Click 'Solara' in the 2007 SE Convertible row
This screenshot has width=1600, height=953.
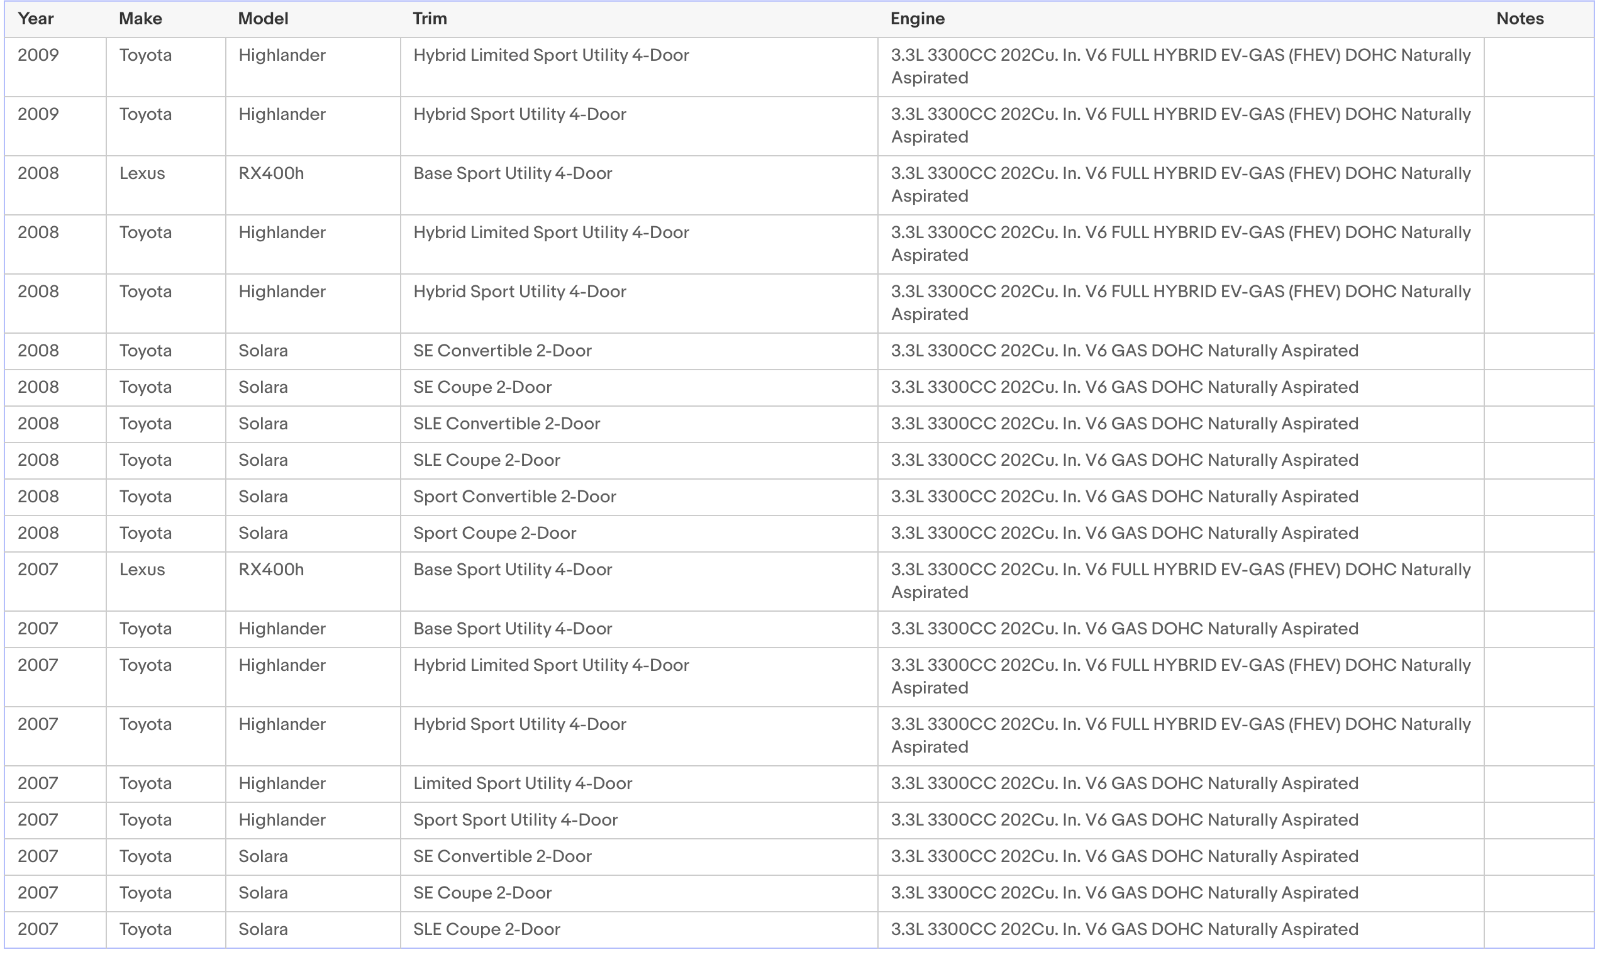pos(263,857)
